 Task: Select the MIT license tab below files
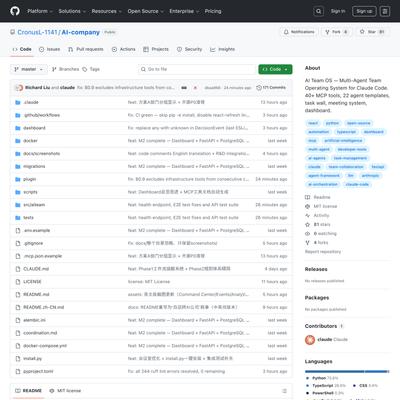coord(65,391)
